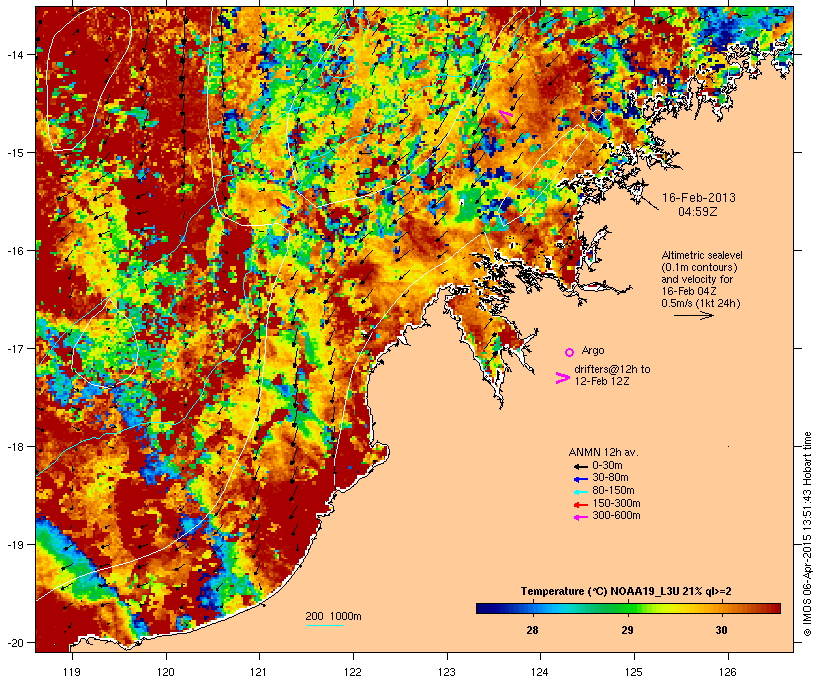Click the IMOS copyright timestamp text
Viewport: 820px width, 680px height.
[807, 534]
